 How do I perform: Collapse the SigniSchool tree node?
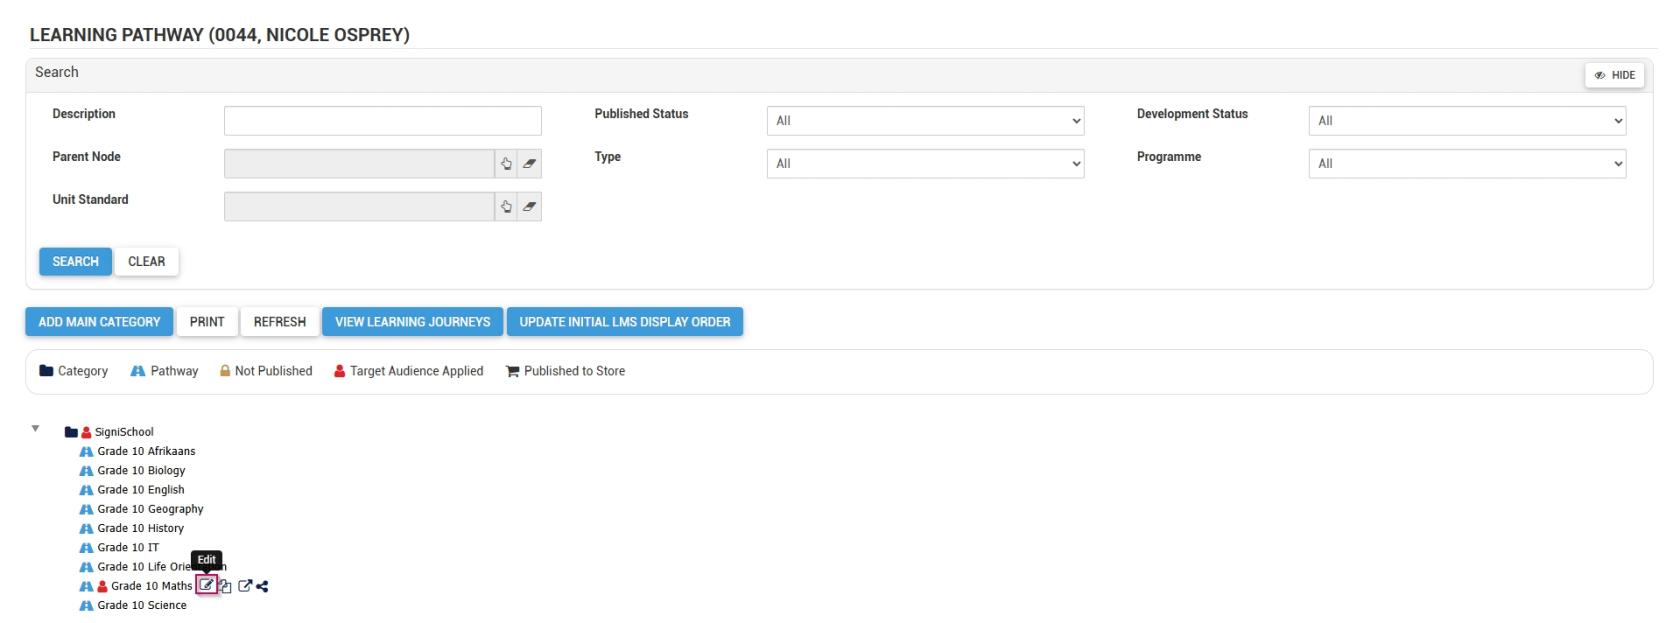(x=35, y=429)
